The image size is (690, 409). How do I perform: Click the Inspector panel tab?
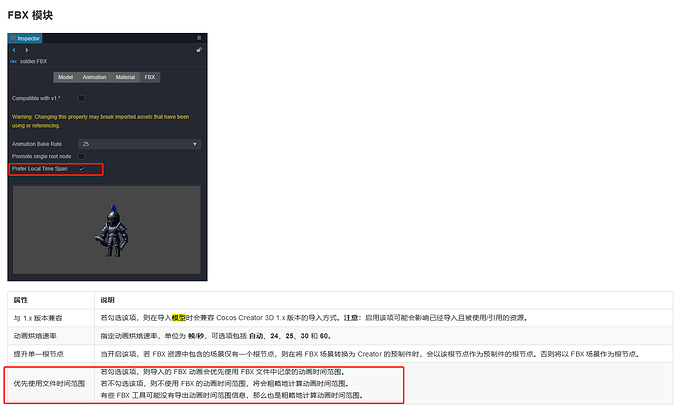[x=25, y=38]
